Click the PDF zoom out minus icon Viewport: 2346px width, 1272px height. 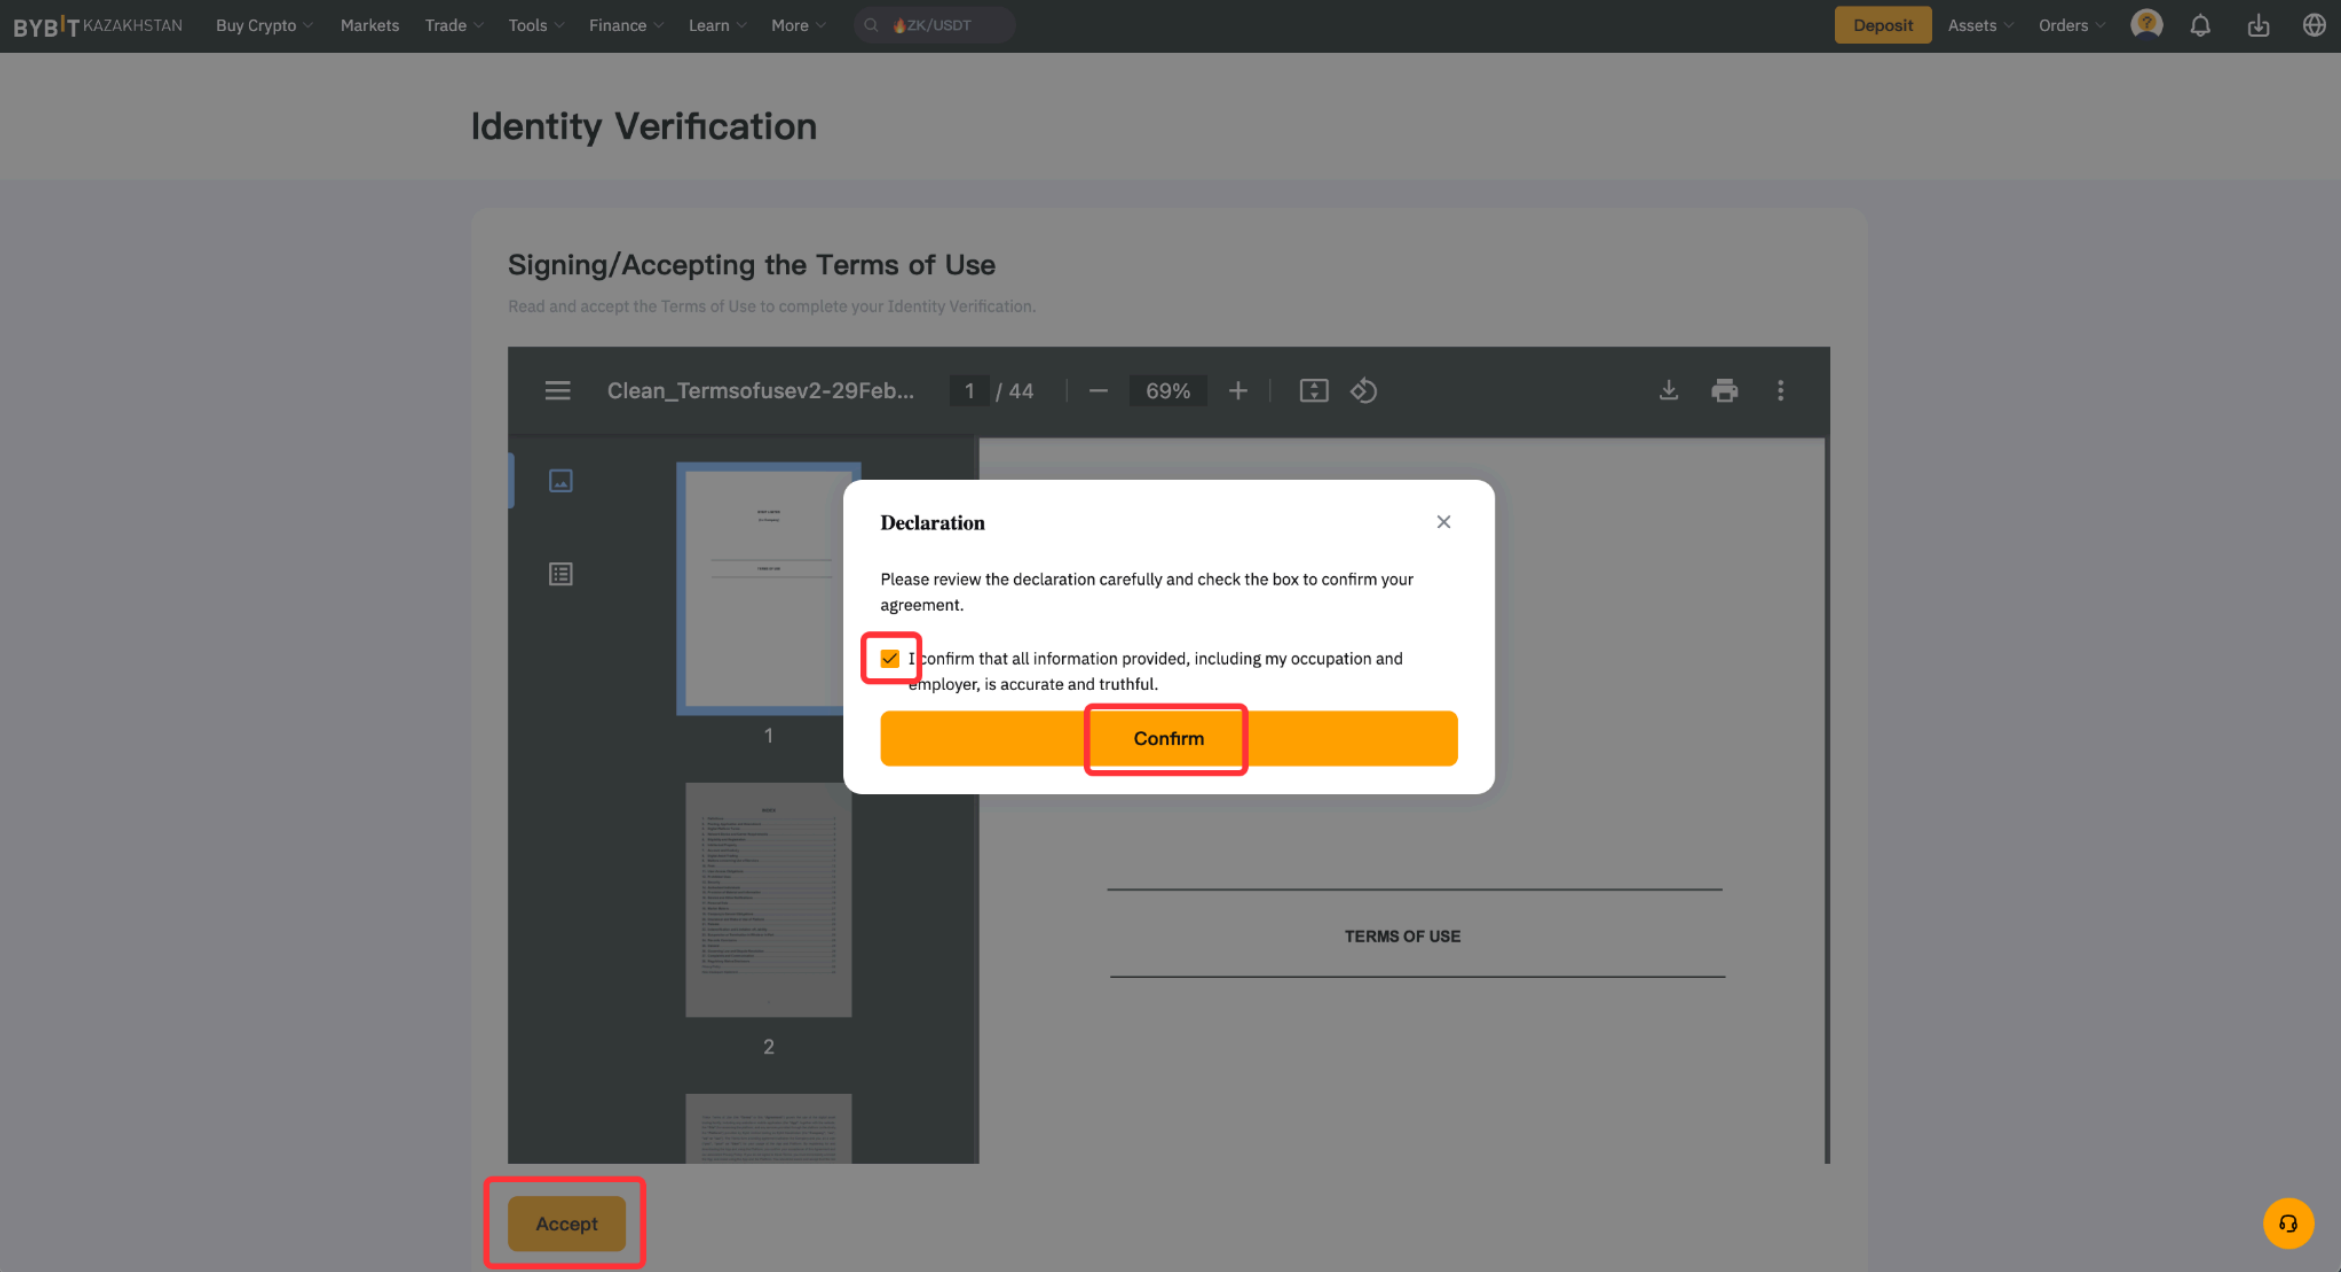point(1098,391)
